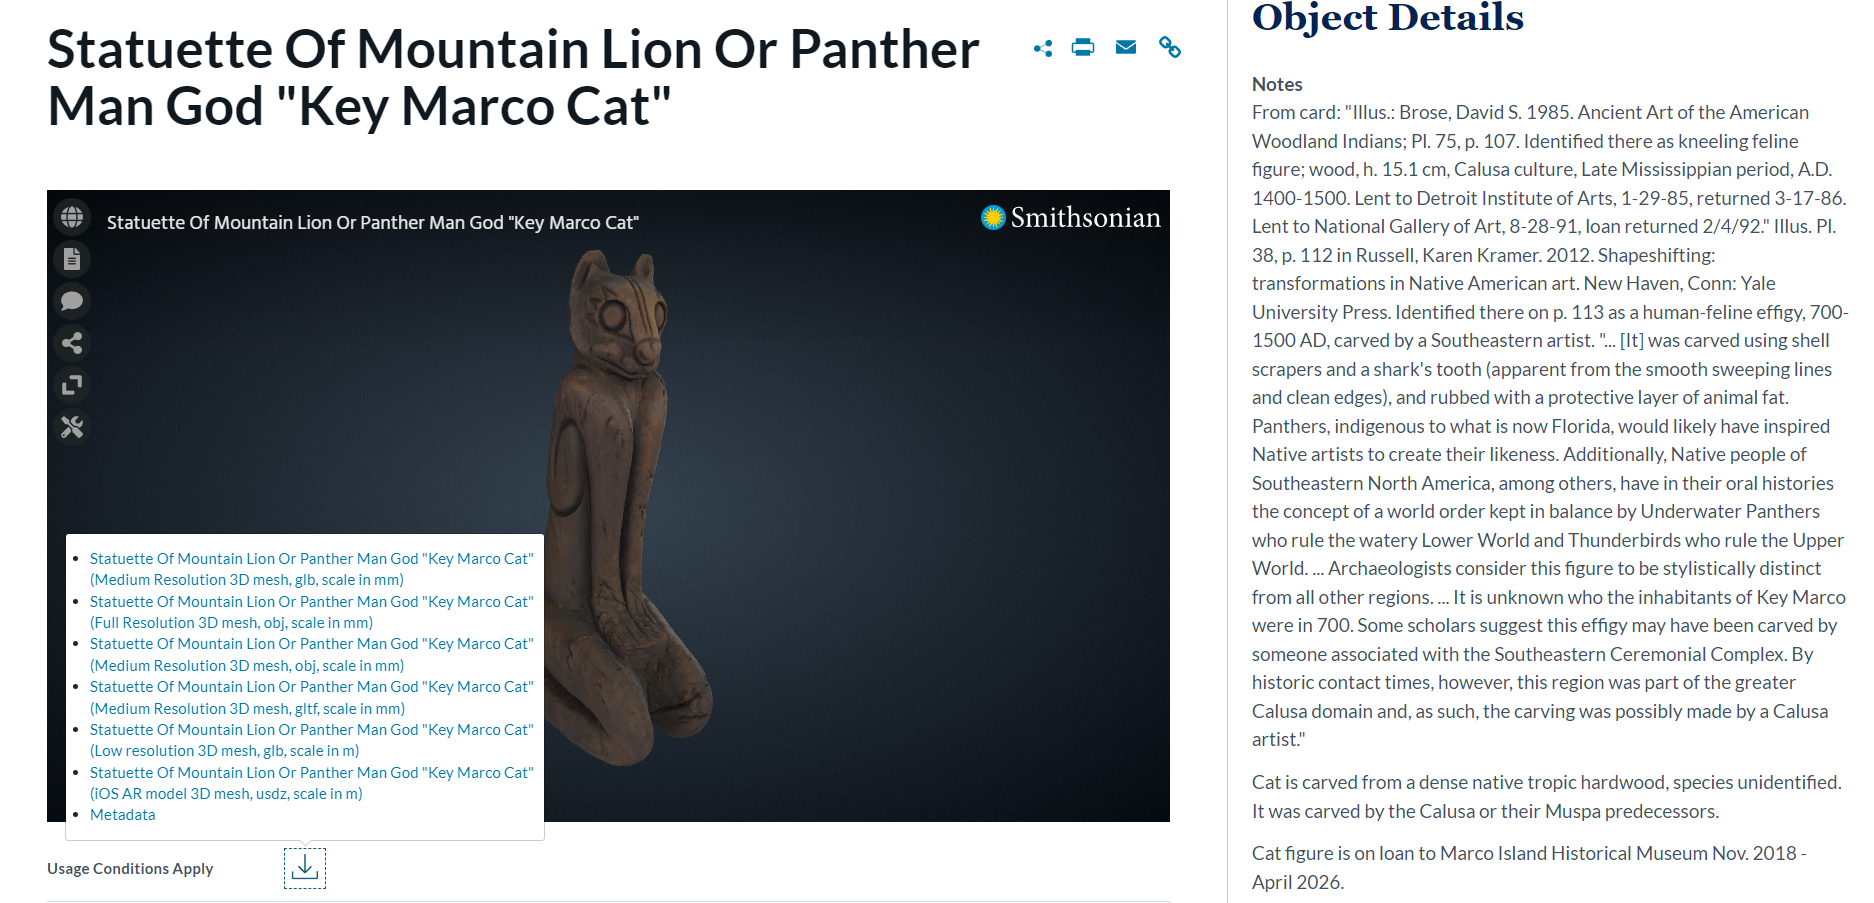This screenshot has height=903, width=1874.
Task: Open the Metadata link
Action: click(x=123, y=815)
